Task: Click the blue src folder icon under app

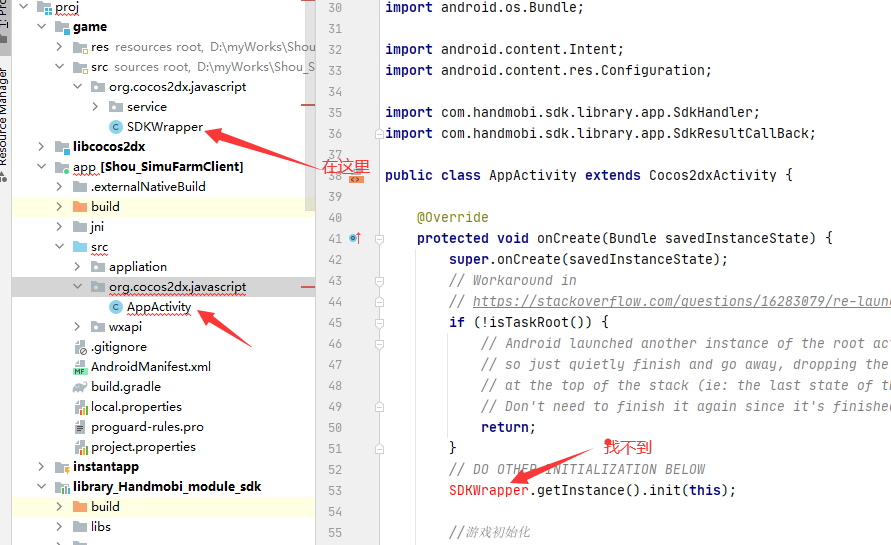Action: 80,247
